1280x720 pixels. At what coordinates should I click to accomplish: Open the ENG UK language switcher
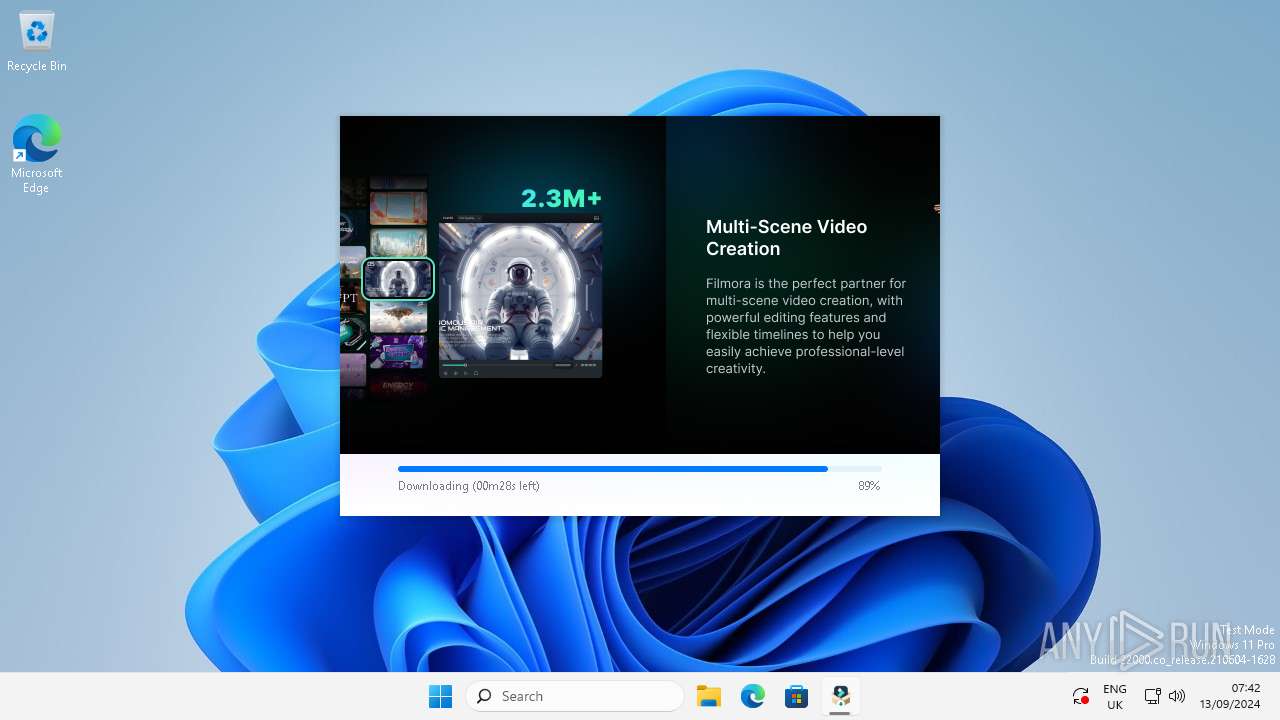(1115, 696)
